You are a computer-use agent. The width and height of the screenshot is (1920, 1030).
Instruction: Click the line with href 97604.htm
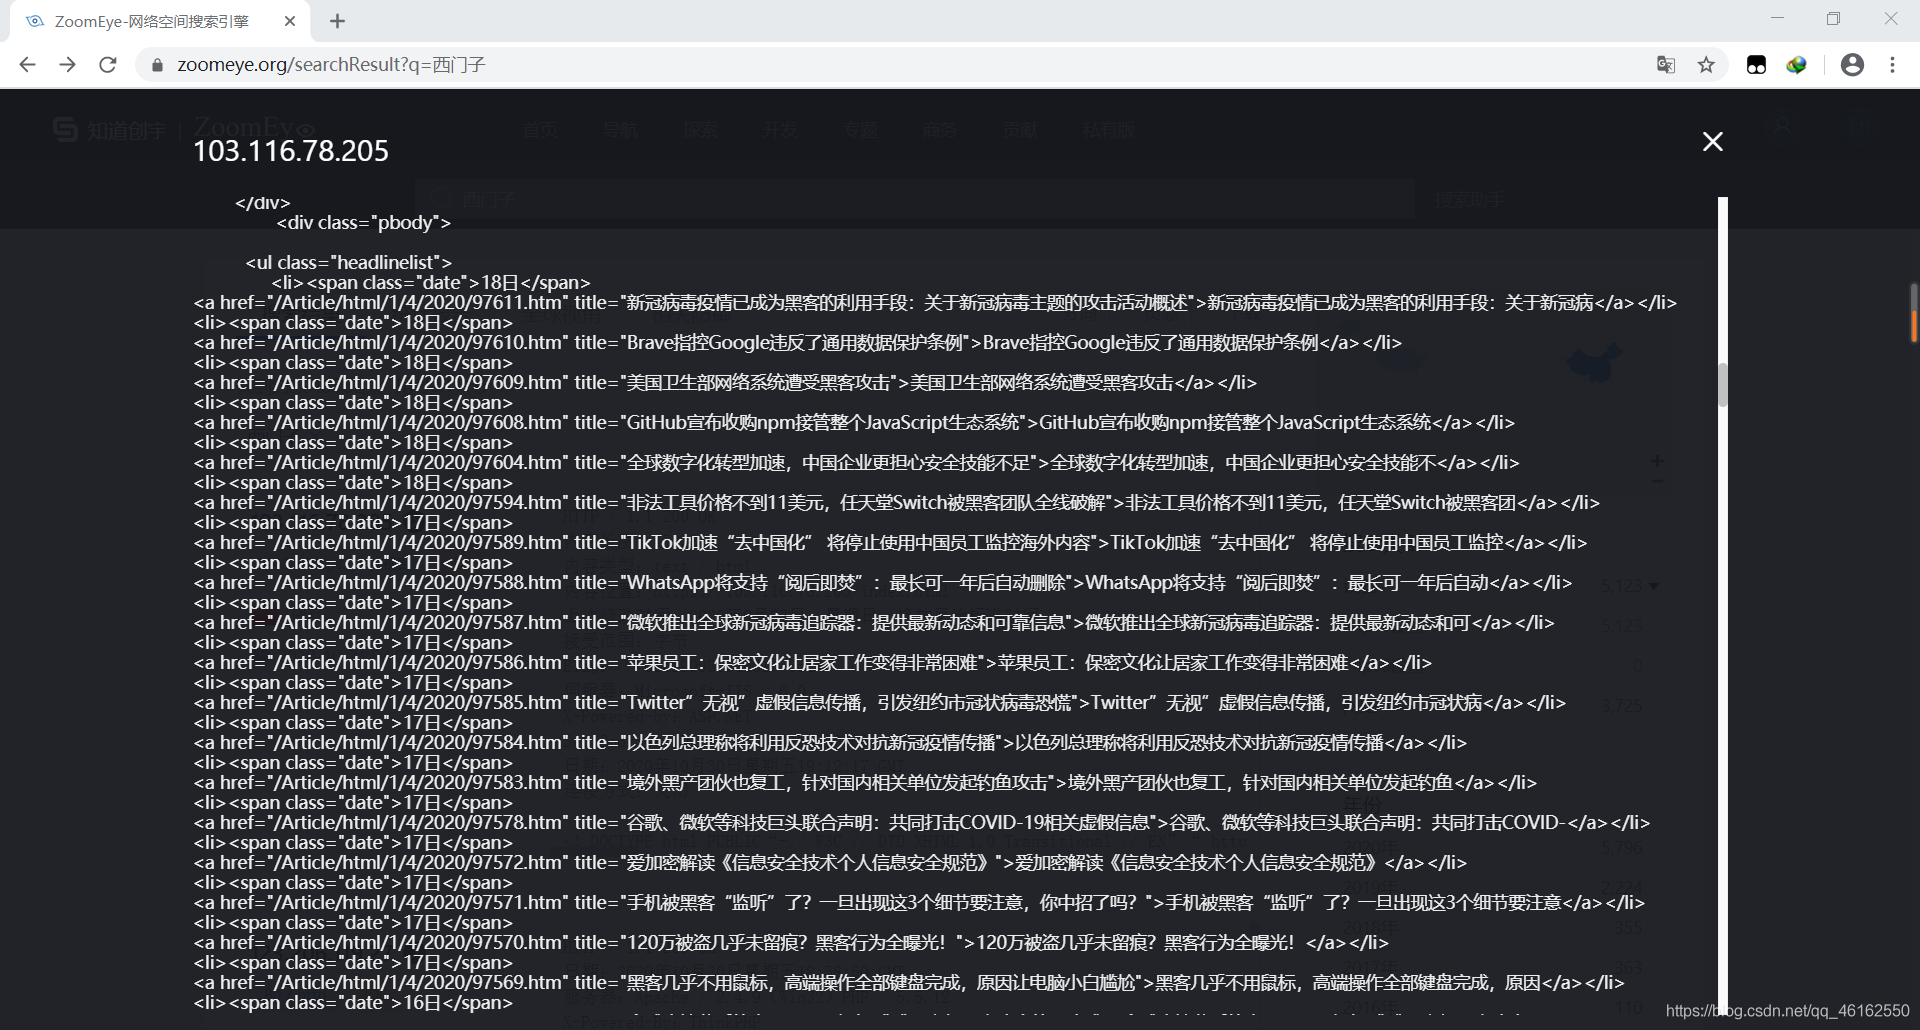[x=856, y=463]
